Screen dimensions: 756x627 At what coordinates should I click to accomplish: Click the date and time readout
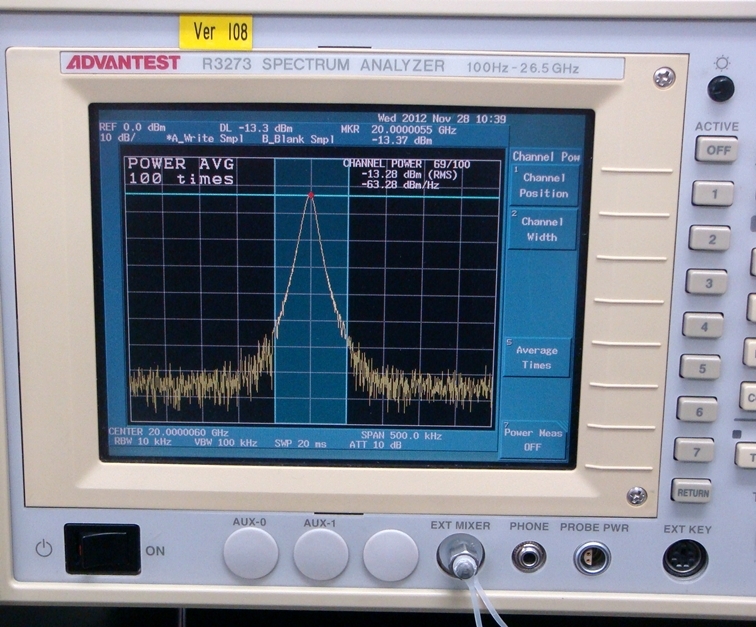click(x=442, y=119)
